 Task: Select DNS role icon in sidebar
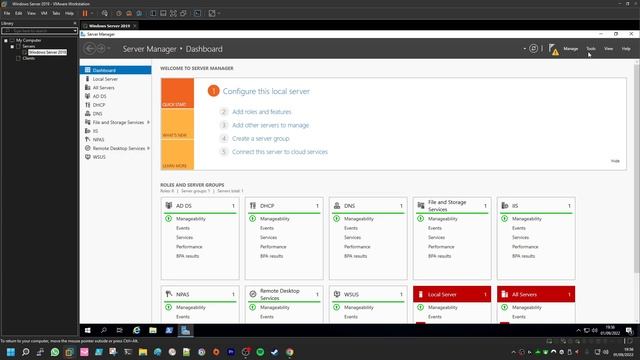(87, 113)
